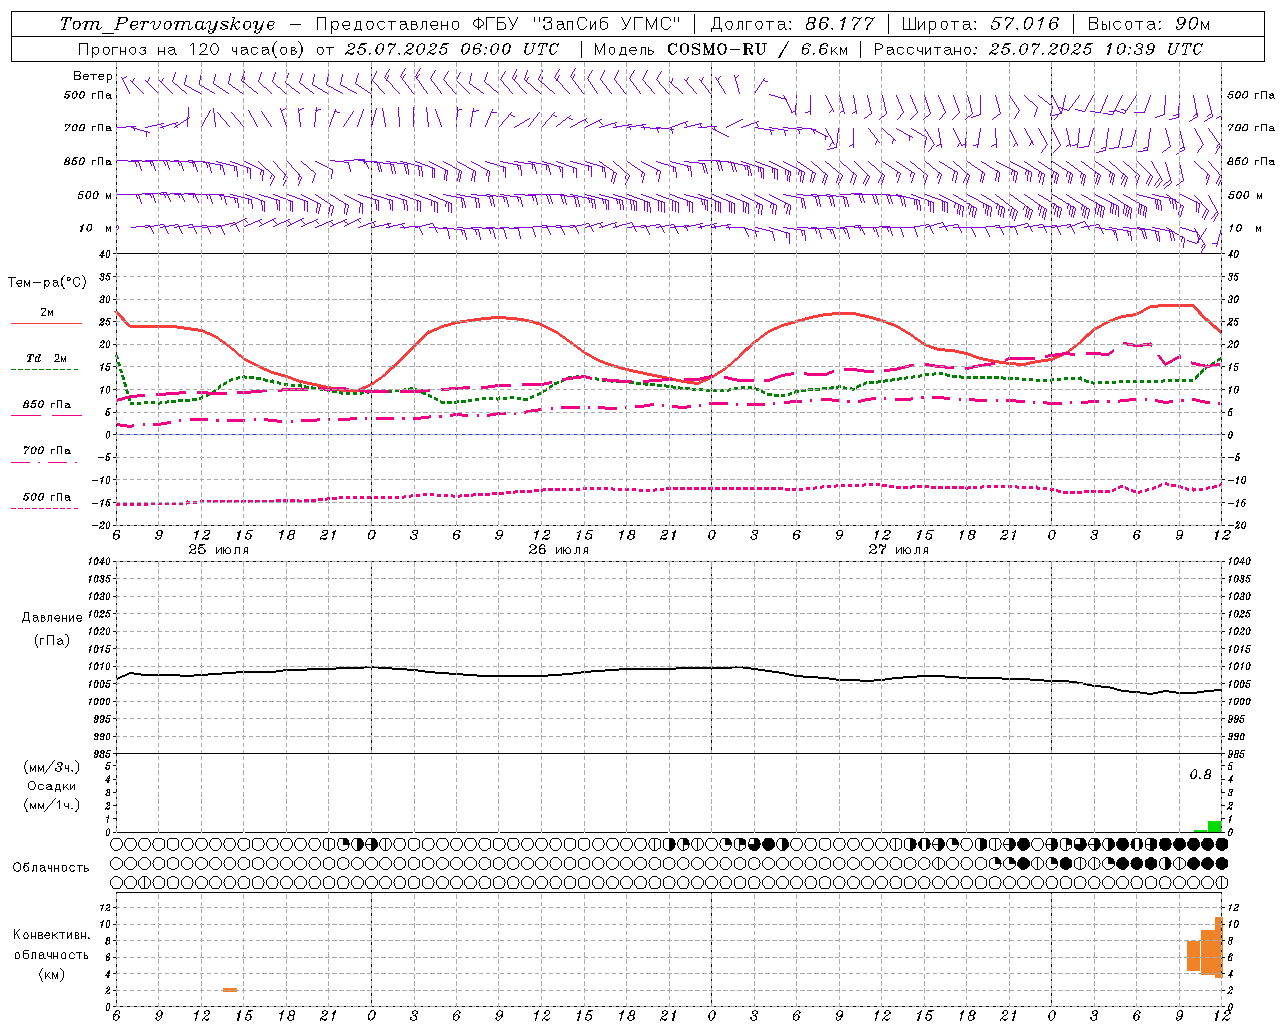This screenshot has width=1280, height=1024.
Task: Select the 'Долгота: 86.177' header value
Action: point(792,24)
